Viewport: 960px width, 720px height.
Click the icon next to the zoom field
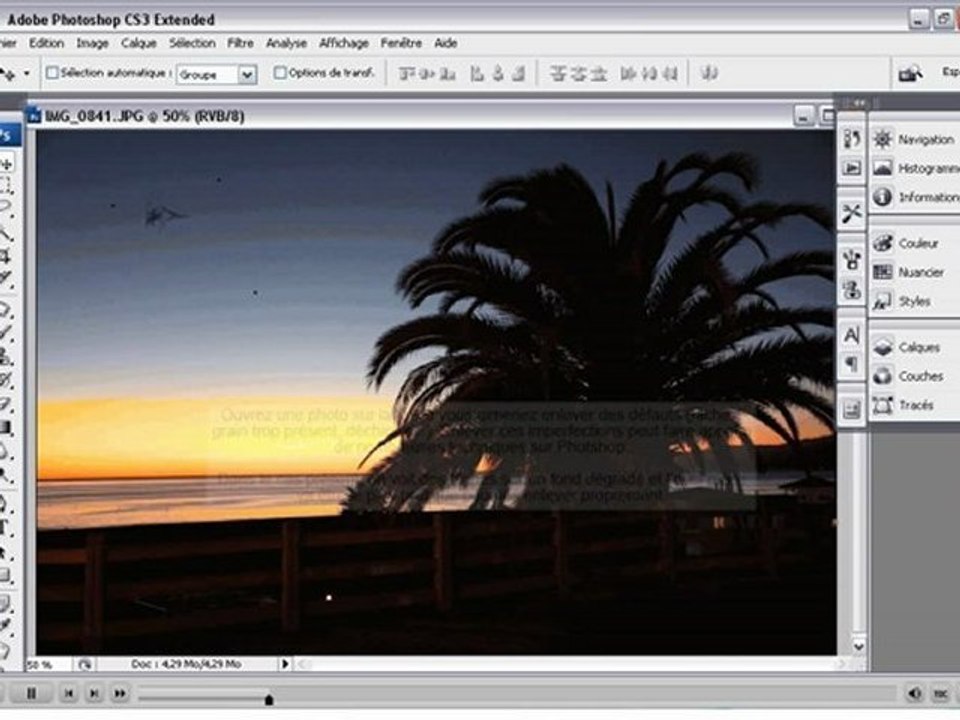tap(84, 664)
